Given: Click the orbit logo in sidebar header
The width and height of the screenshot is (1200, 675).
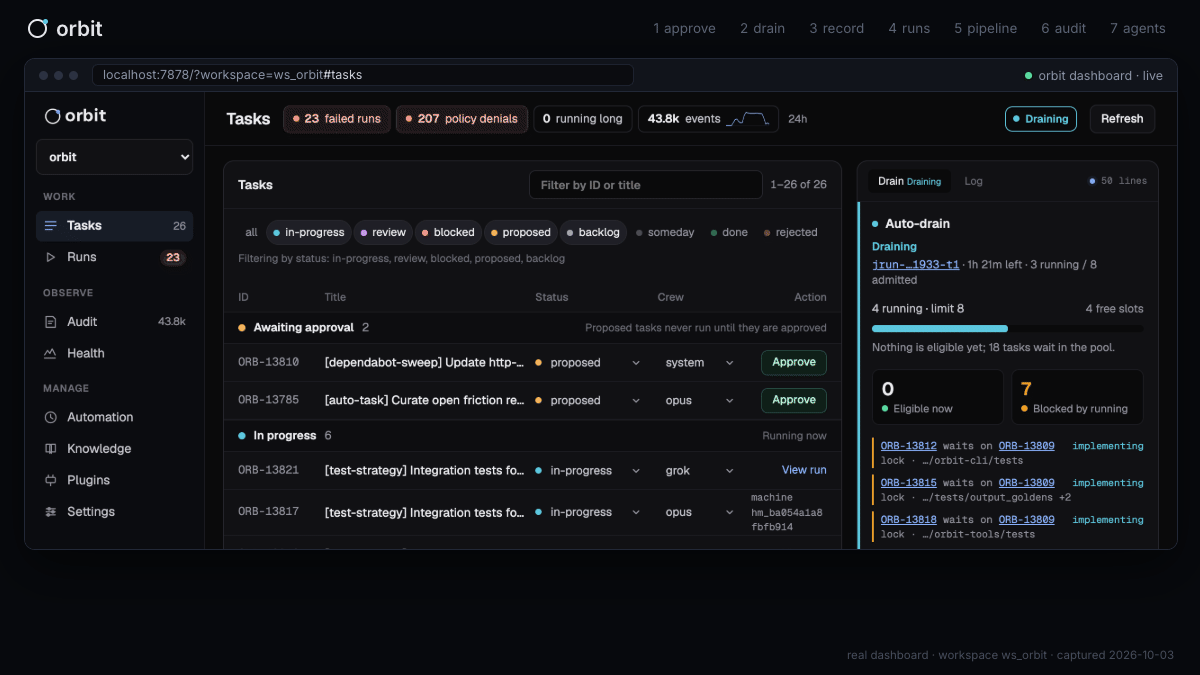Looking at the screenshot, I should [x=75, y=116].
